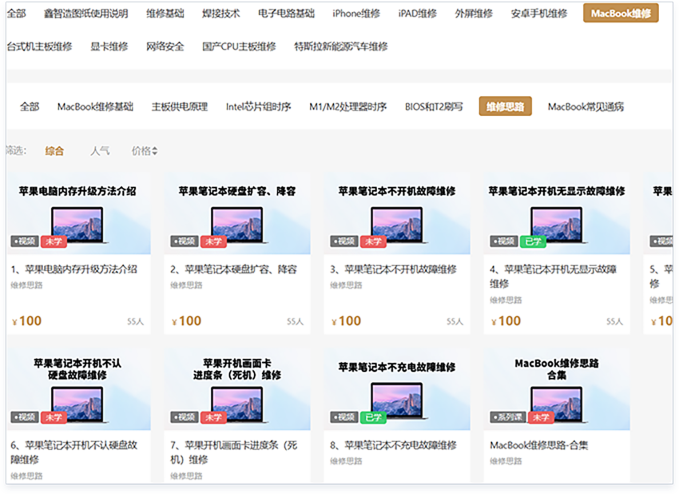Open 国产CPU主板维修 category
Image resolution: width=679 pixels, height=494 pixels.
point(239,46)
